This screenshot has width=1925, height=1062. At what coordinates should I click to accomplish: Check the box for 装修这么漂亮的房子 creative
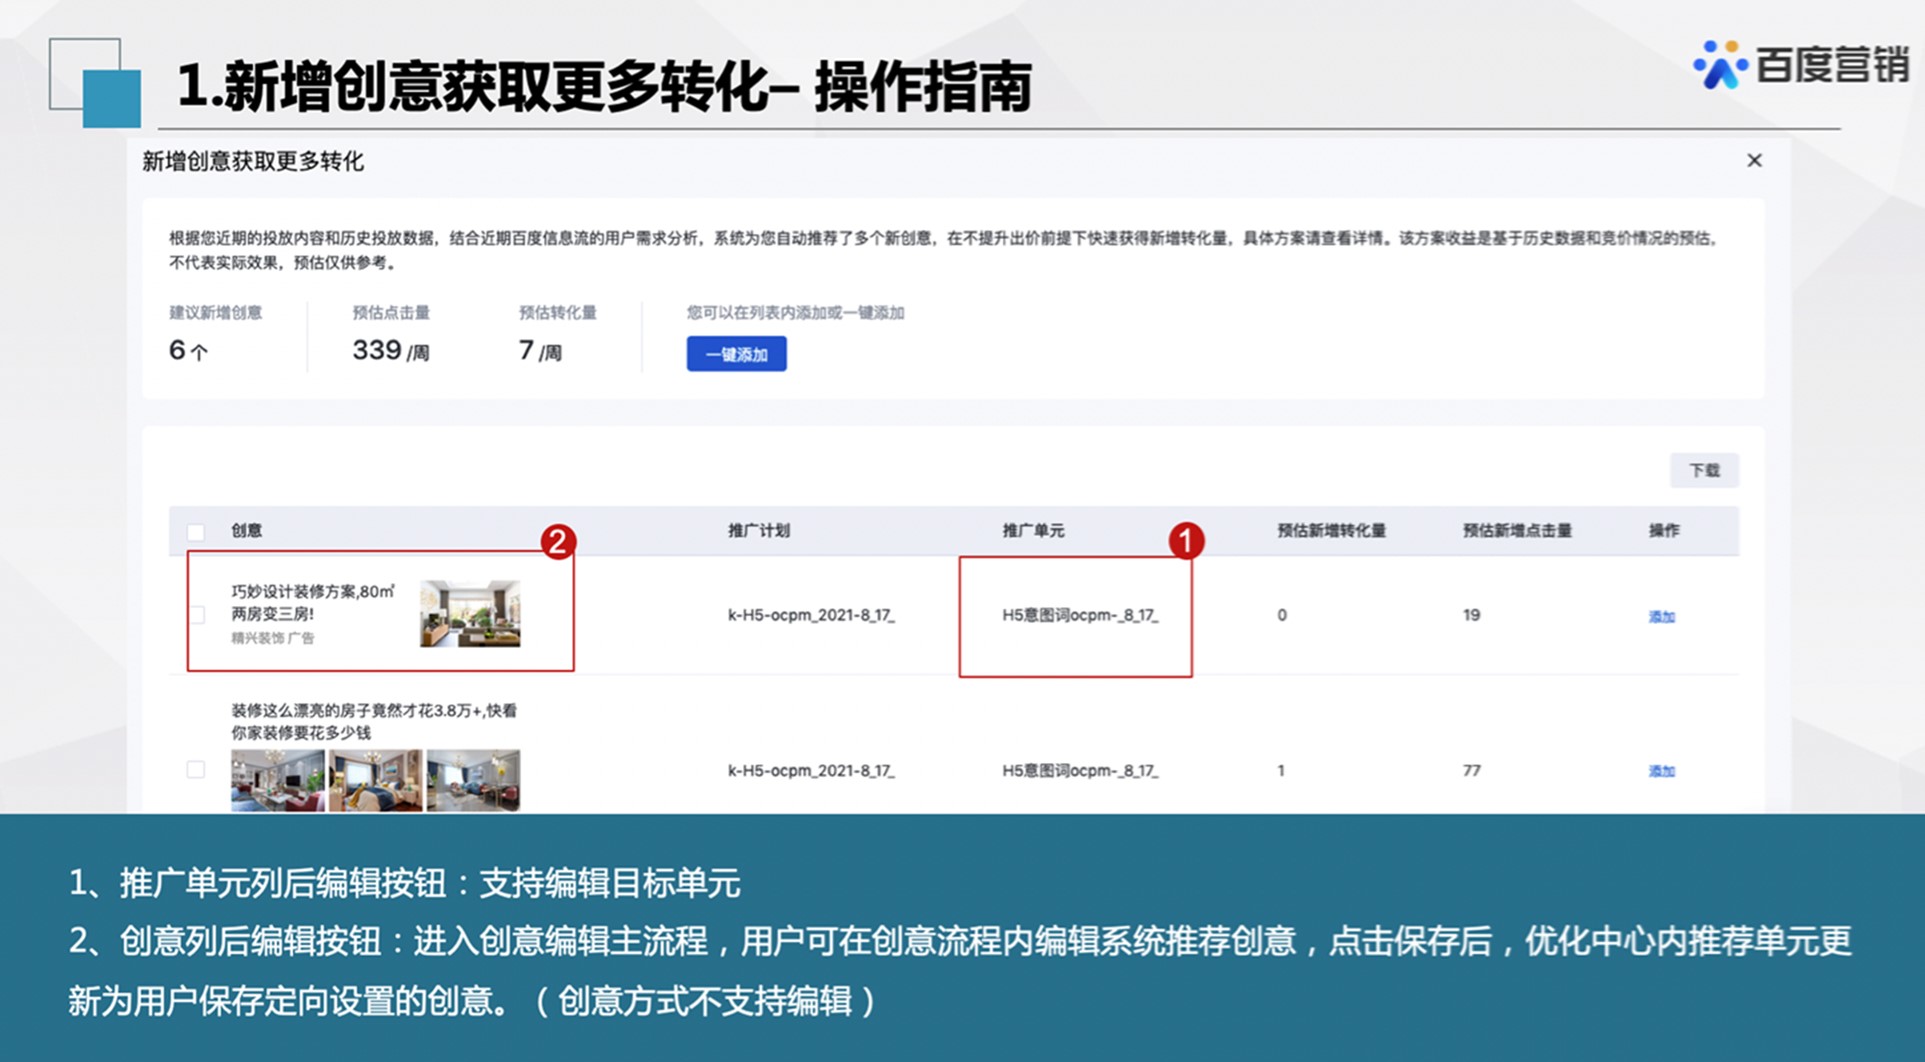coord(196,769)
